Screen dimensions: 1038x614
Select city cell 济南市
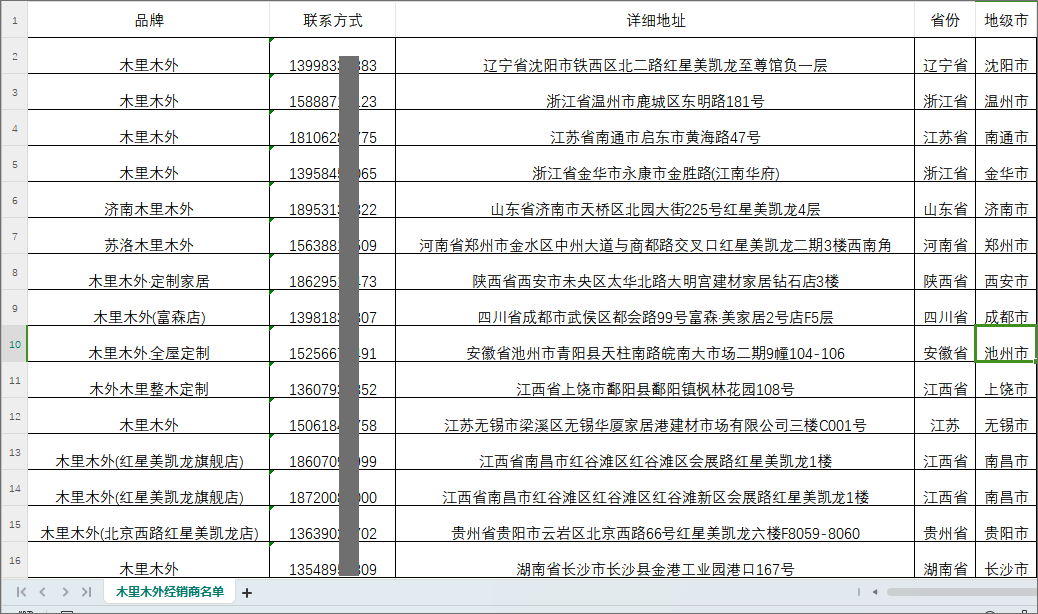pyautogui.click(x=1006, y=200)
